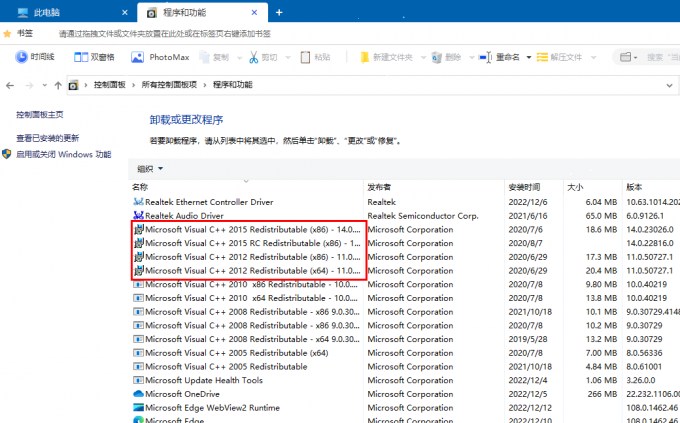Screen dimensions: 680x423
Task: Go up one level arrow
Action: [58, 85]
